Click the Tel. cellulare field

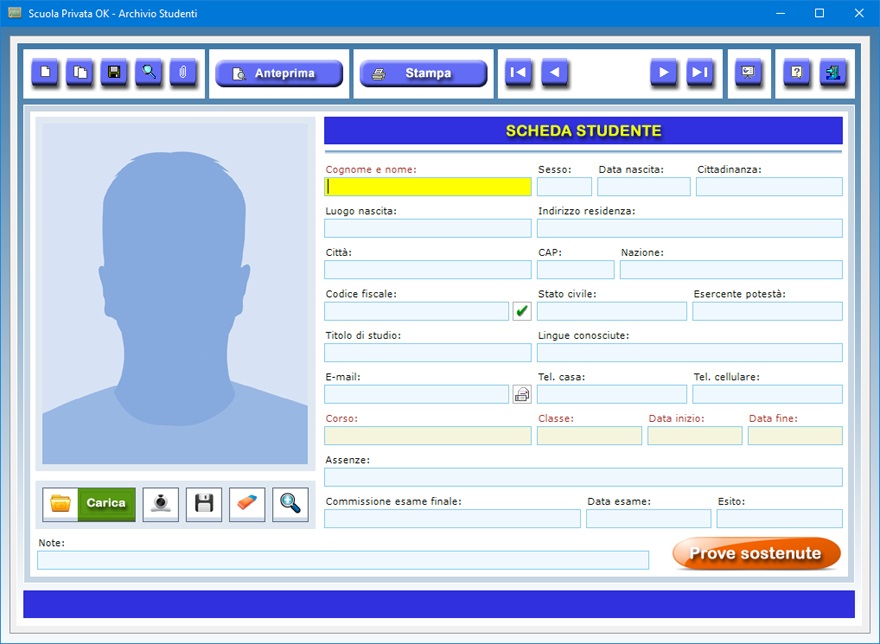(767, 394)
